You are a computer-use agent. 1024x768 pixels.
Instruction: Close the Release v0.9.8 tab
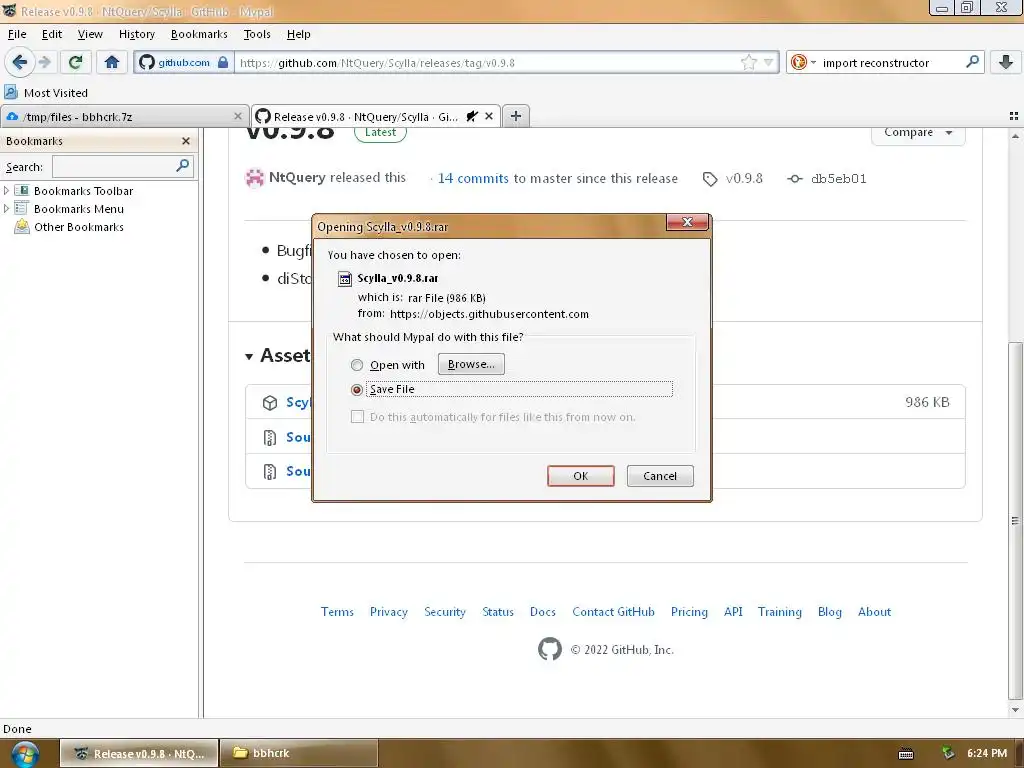coord(488,116)
